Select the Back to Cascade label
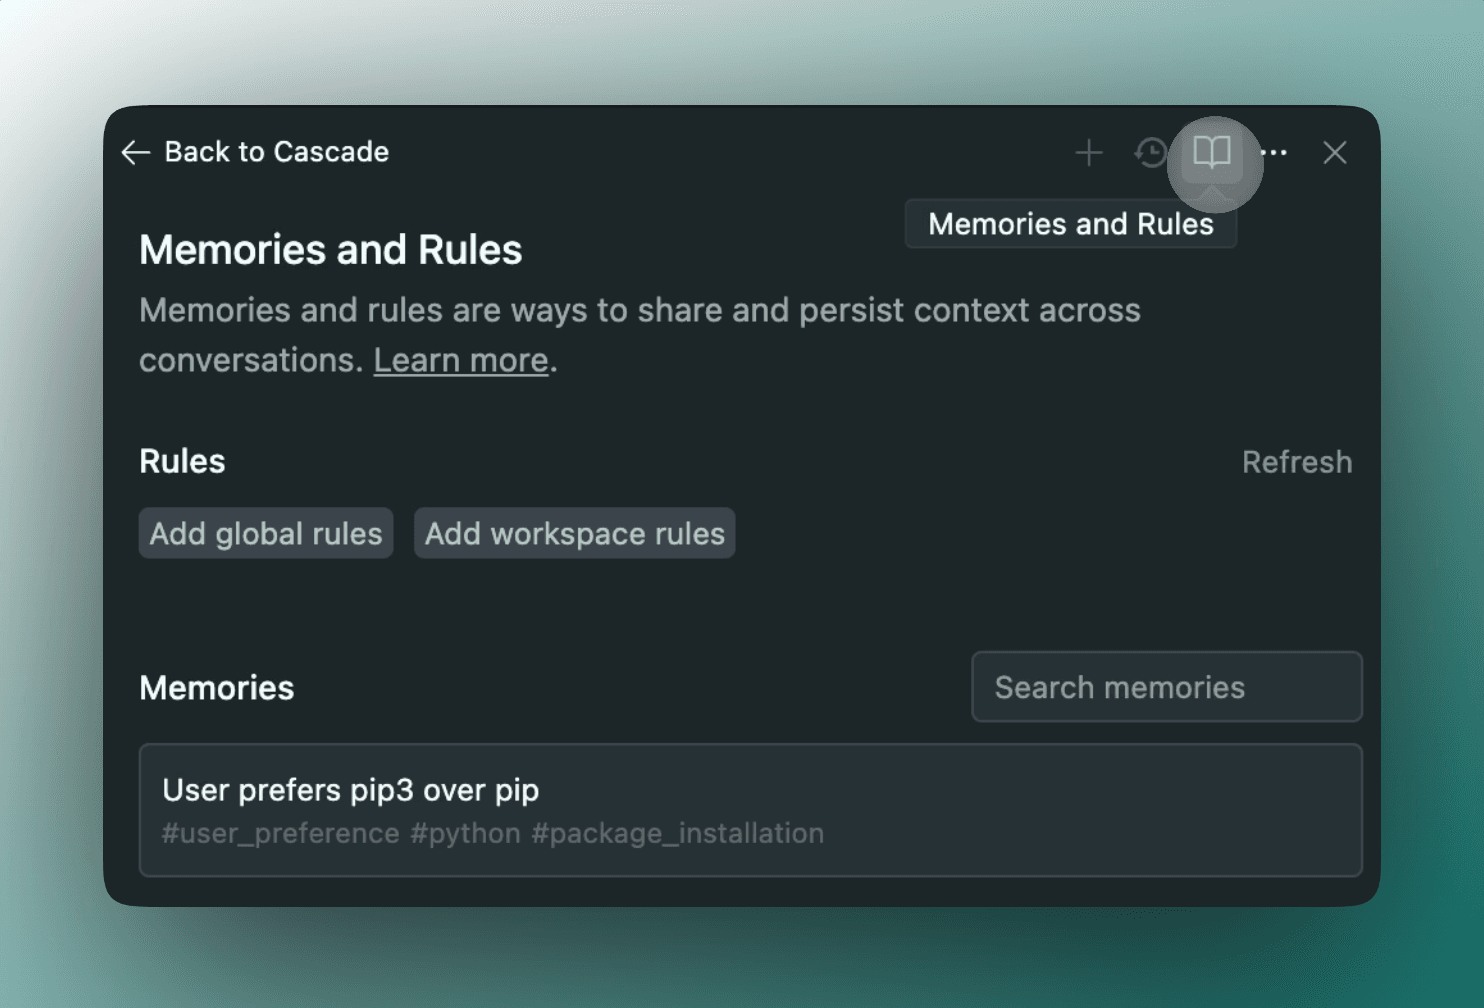The height and width of the screenshot is (1008, 1484). 276,152
